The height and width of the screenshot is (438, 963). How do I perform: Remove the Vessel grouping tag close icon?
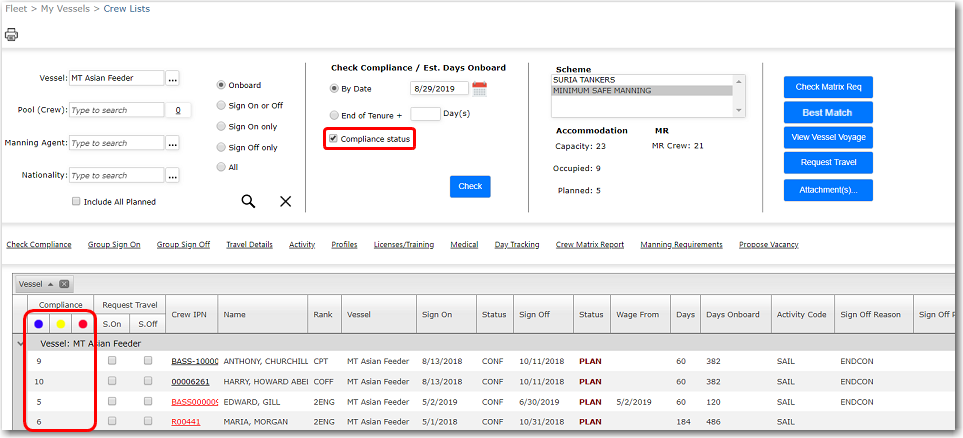[x=64, y=284]
